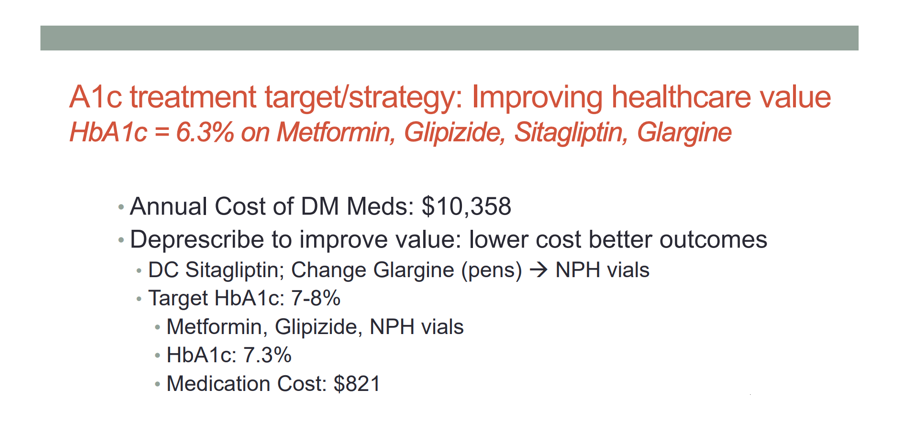Select the italic HbA1c = 6.3% subtitle
899x427 pixels.
point(400,133)
